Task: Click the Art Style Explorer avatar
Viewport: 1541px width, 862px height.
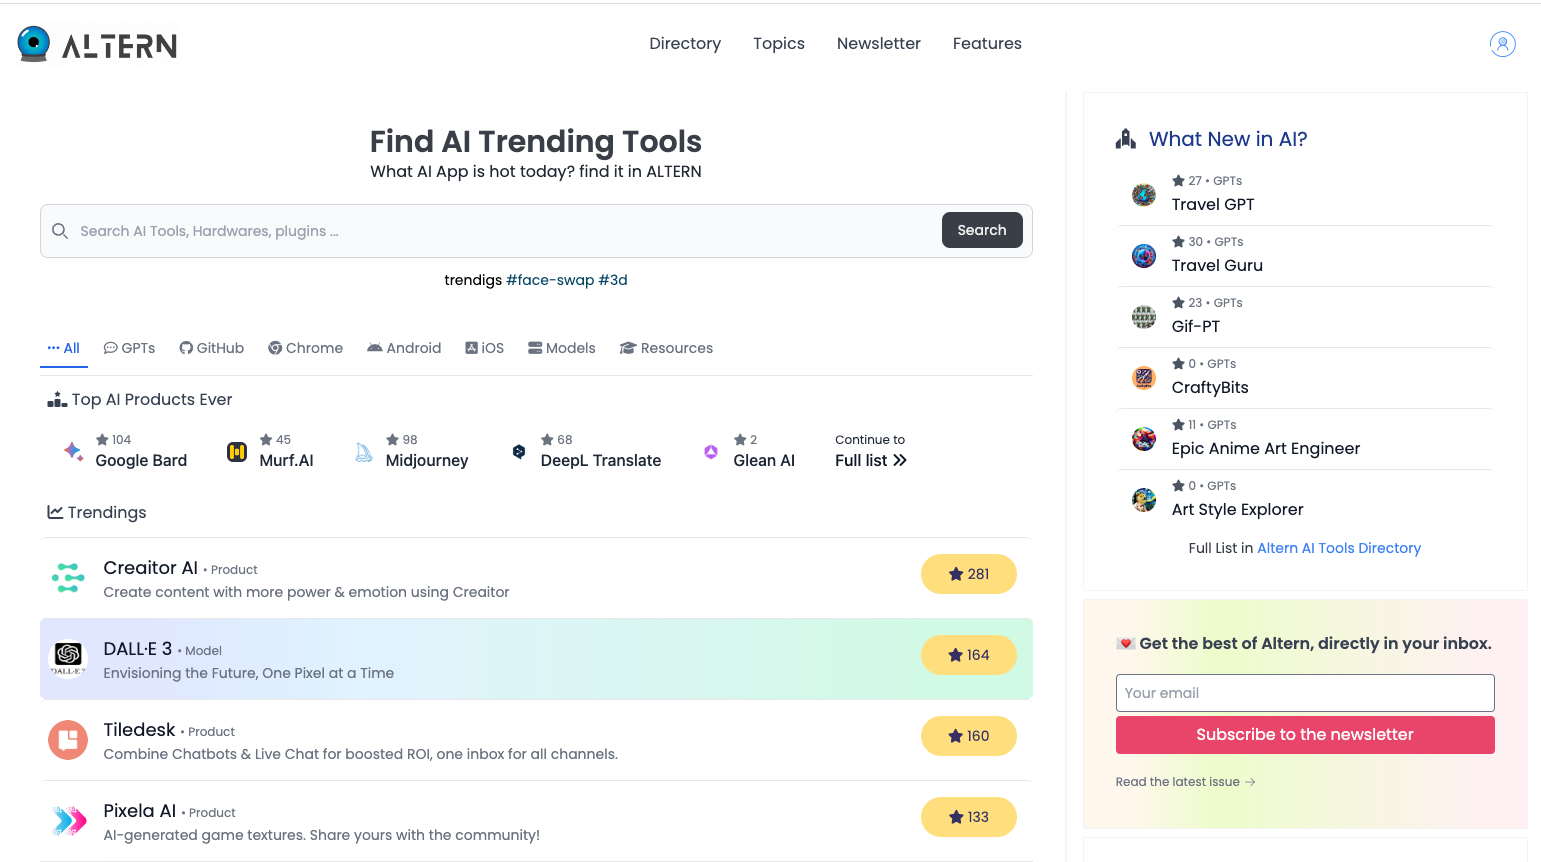Action: point(1144,500)
